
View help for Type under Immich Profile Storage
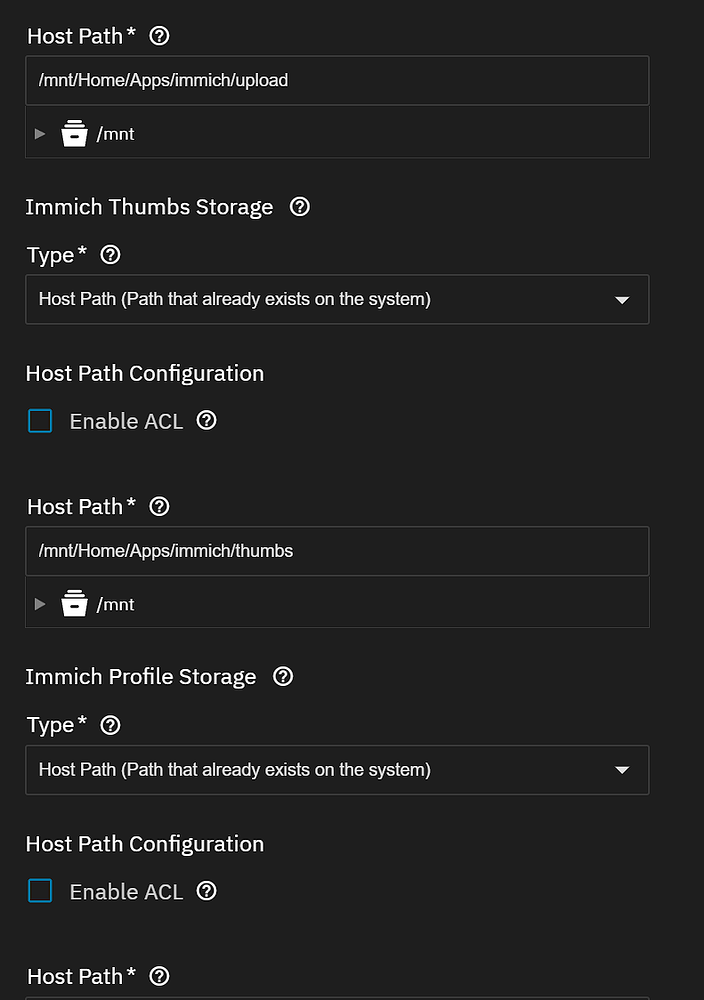coord(110,724)
